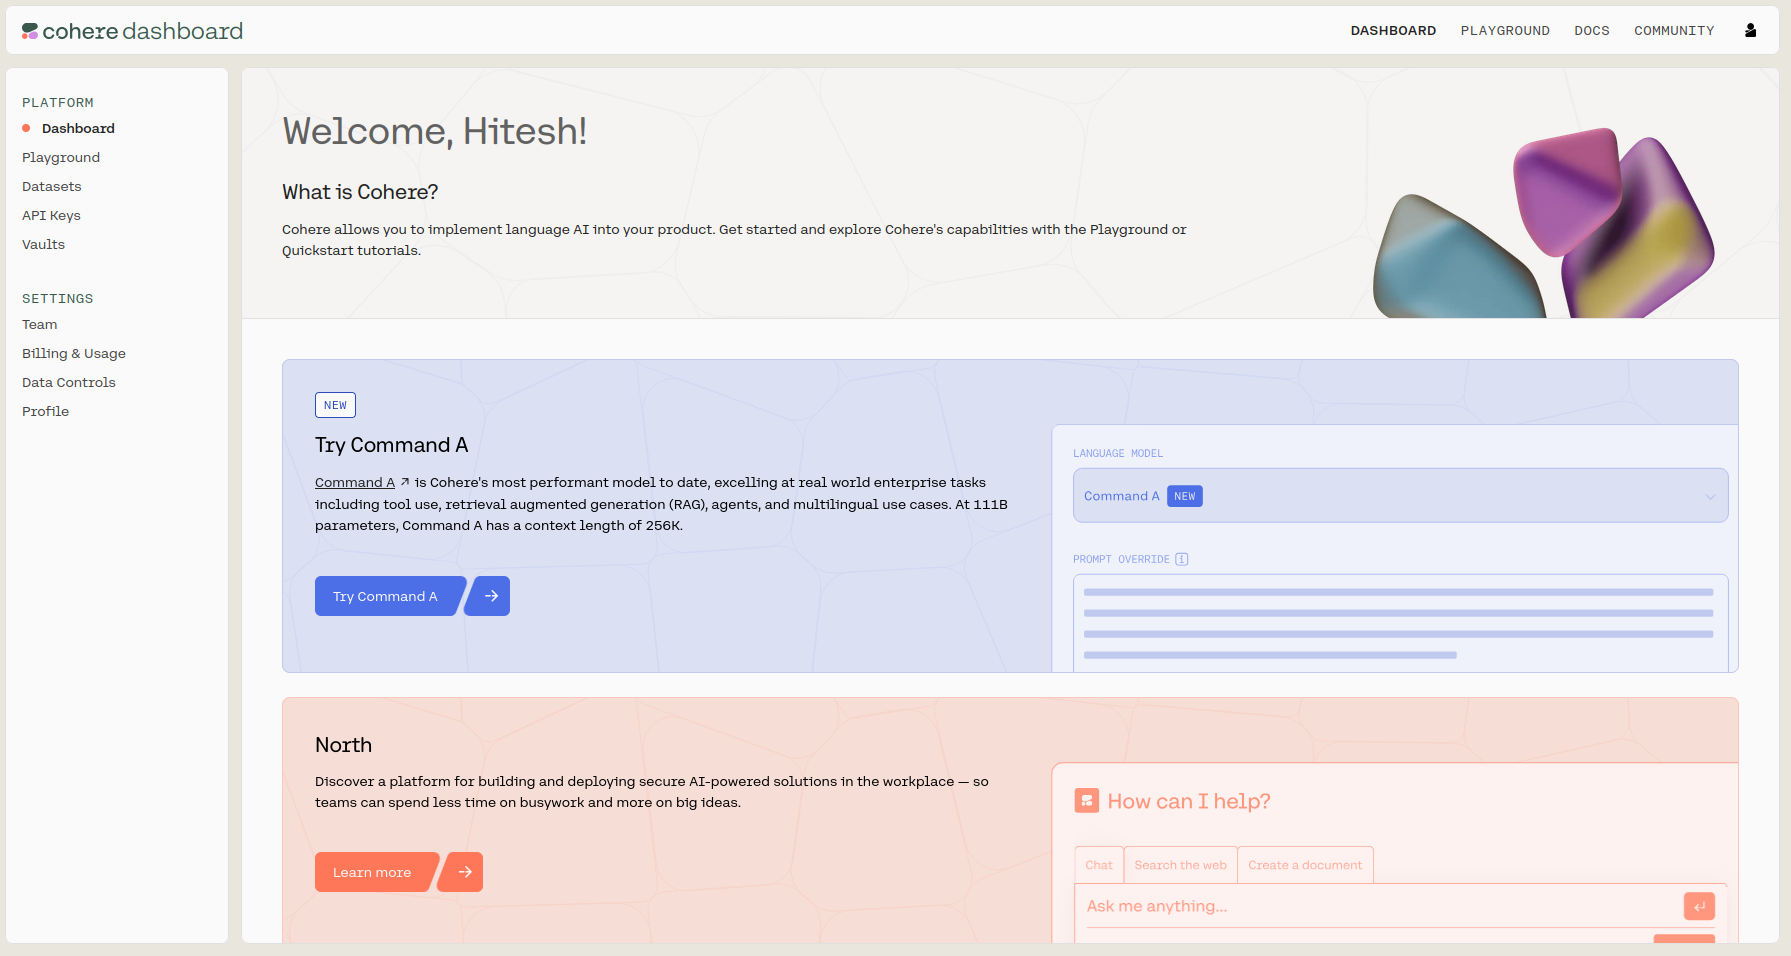Click the Try Command A button
The image size is (1791, 956).
coord(385,596)
